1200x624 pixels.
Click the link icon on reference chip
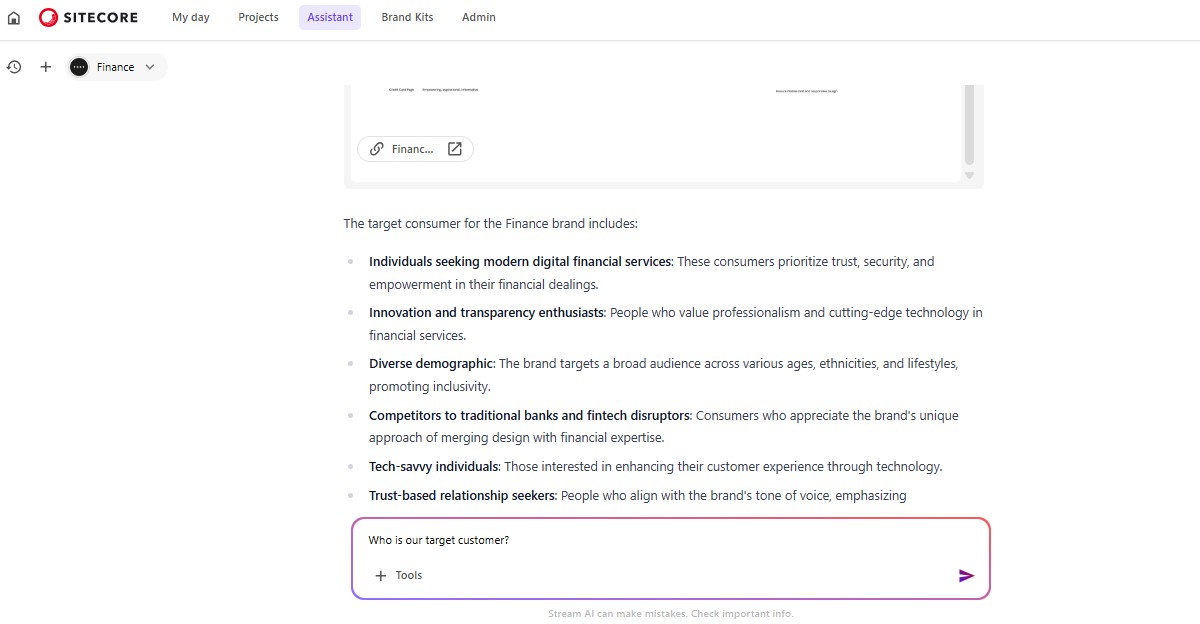pos(376,149)
